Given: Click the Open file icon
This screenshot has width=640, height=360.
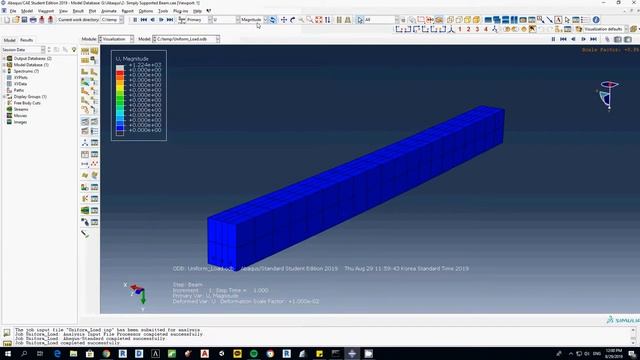Looking at the screenshot, I should [x=16, y=20].
